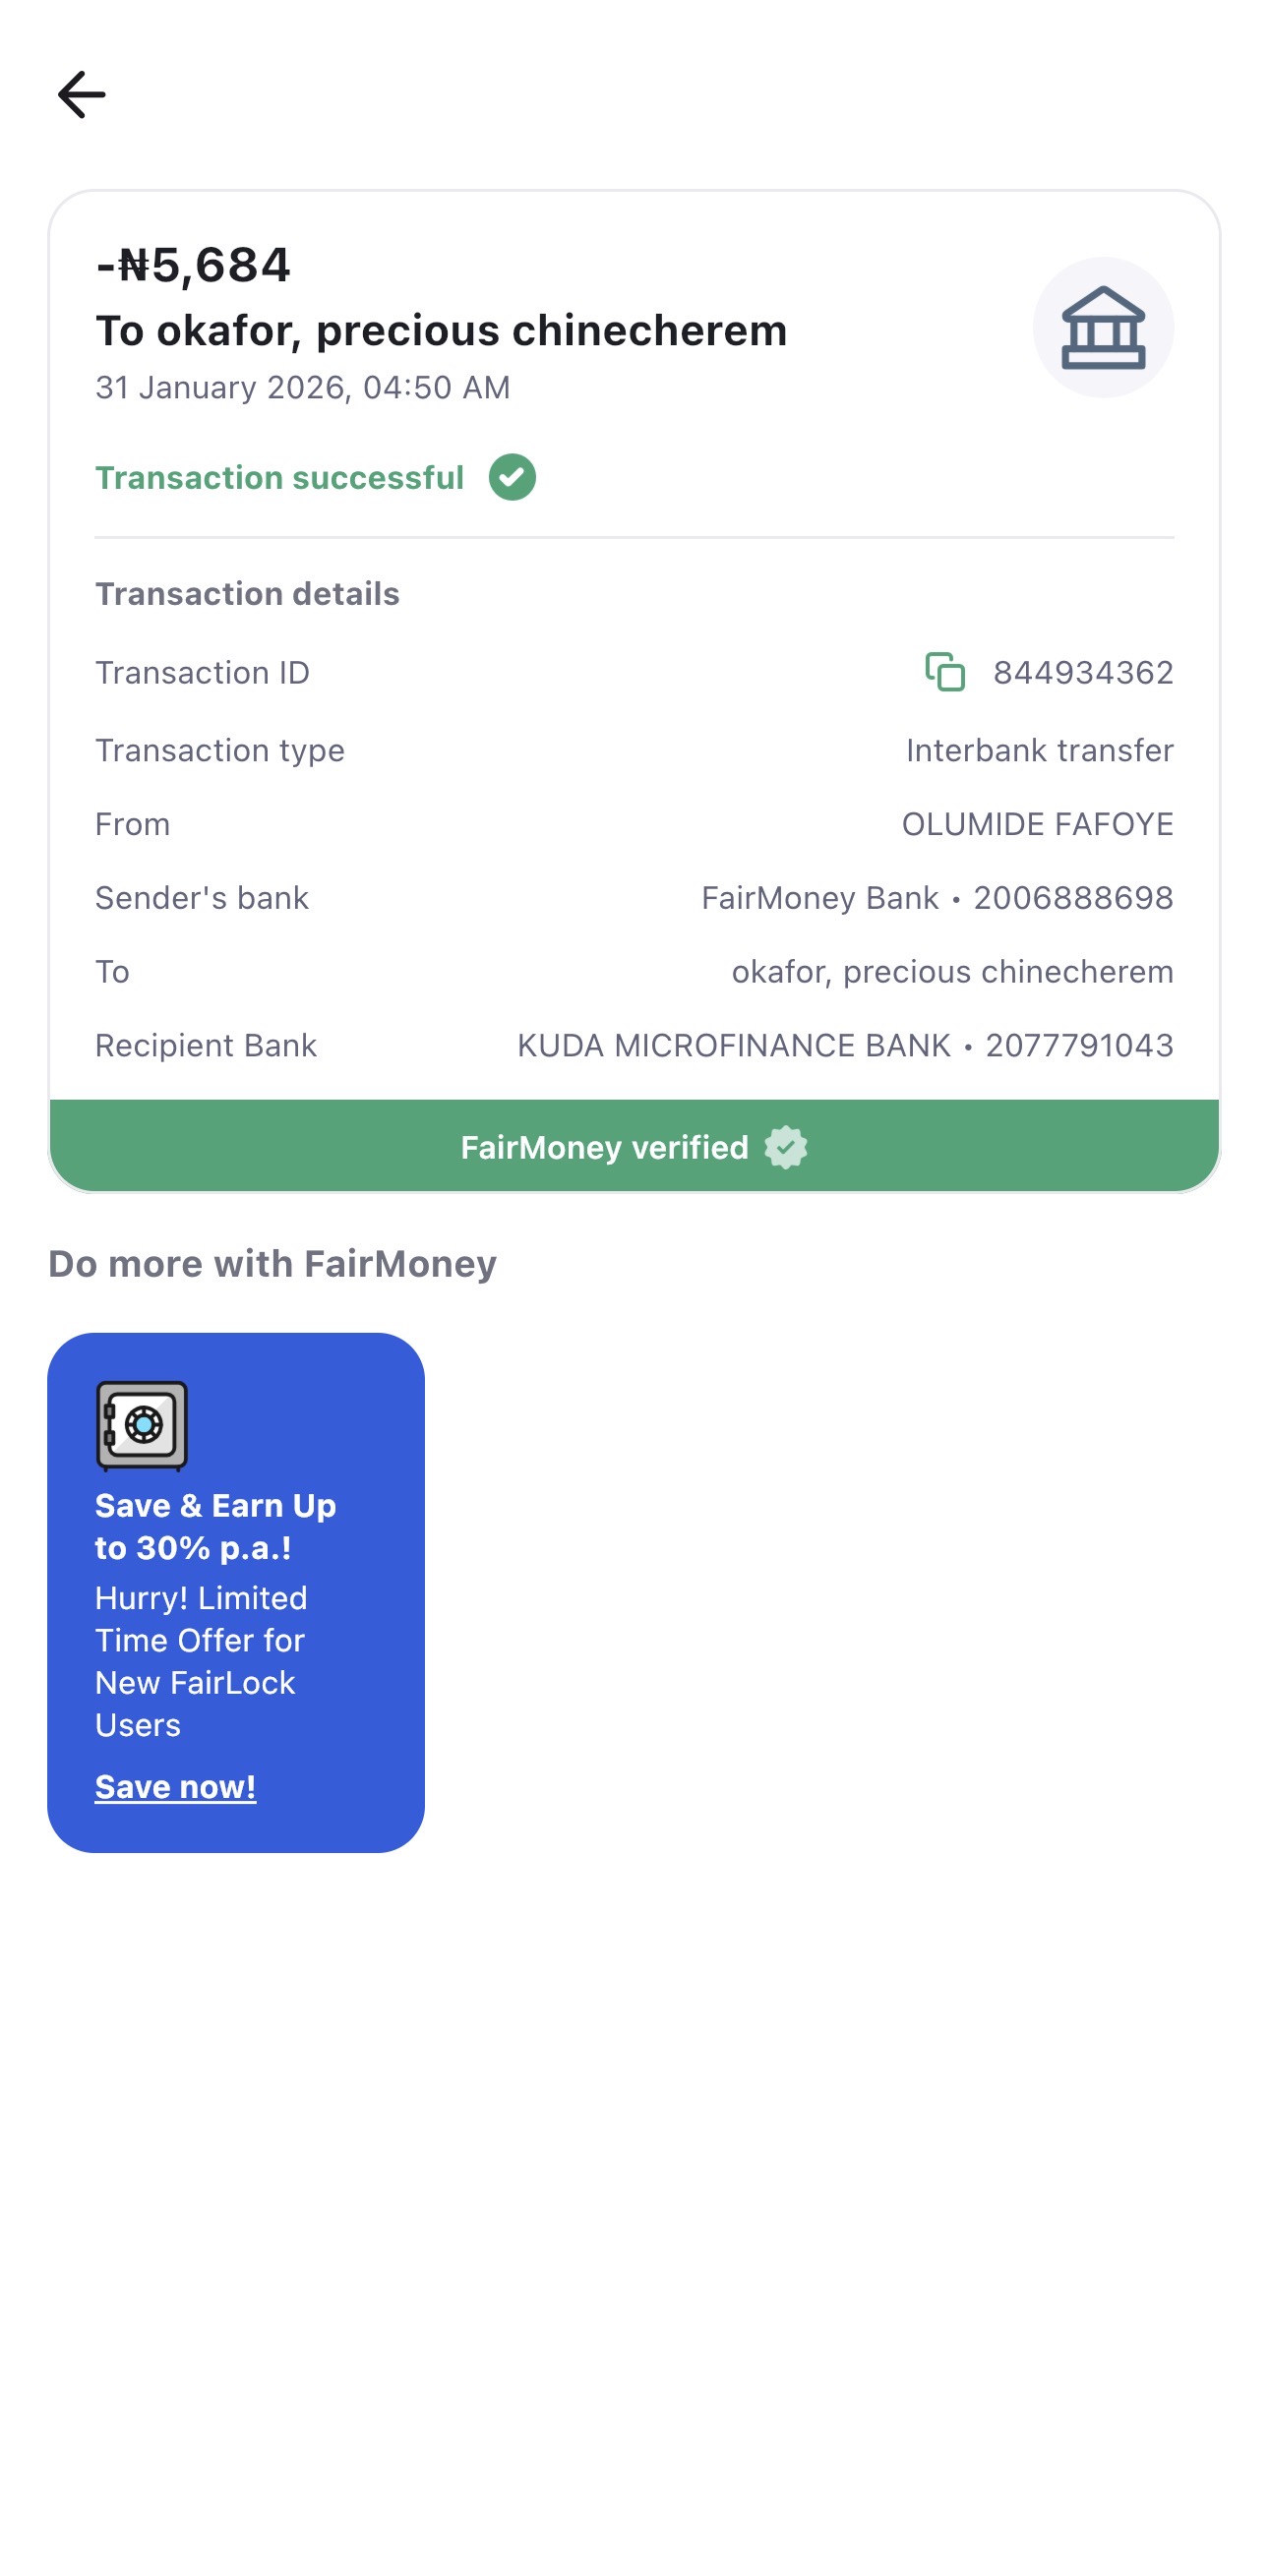Open the Save now! link
Image resolution: width=1269 pixels, height=2576 pixels.
(x=175, y=1786)
